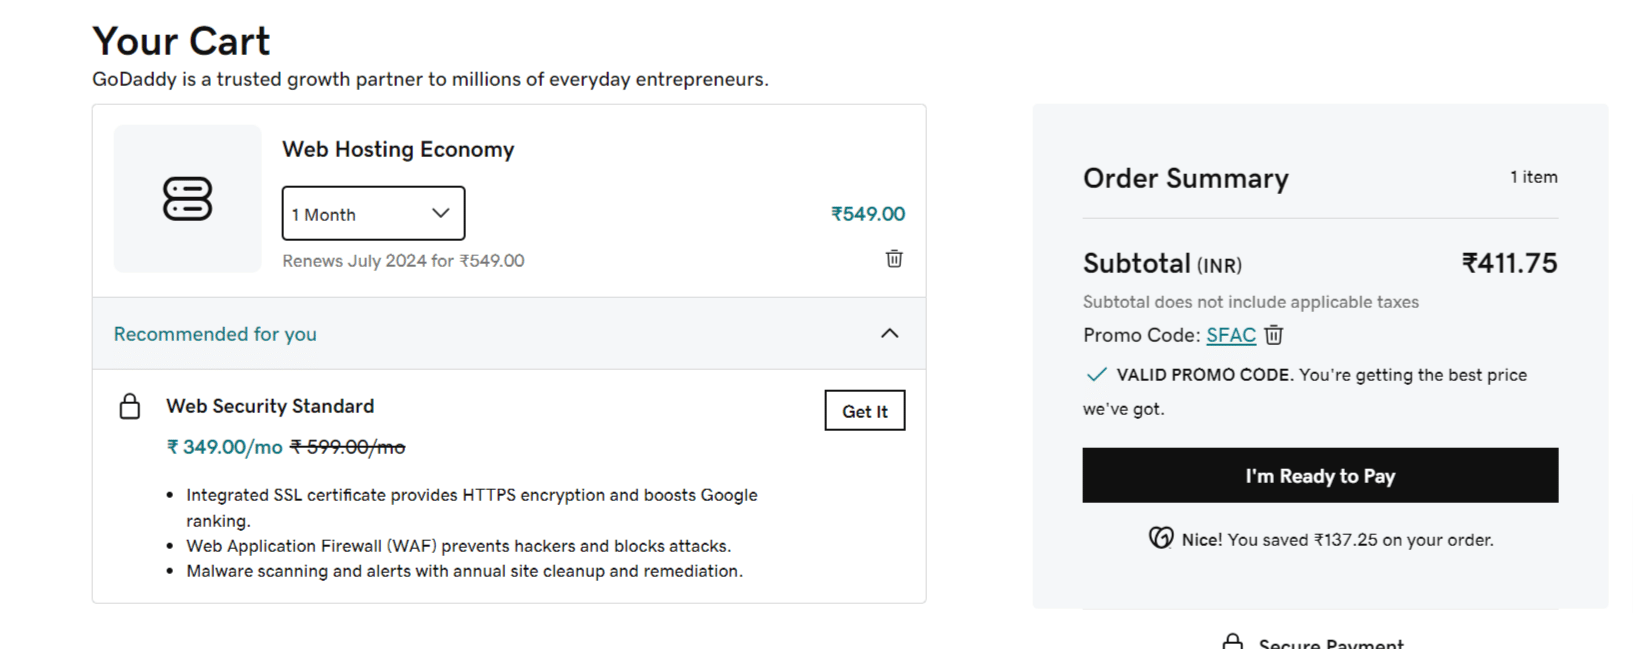The image size is (1633, 649).
Task: Collapse the Recommended for you section chevron
Action: [889, 333]
